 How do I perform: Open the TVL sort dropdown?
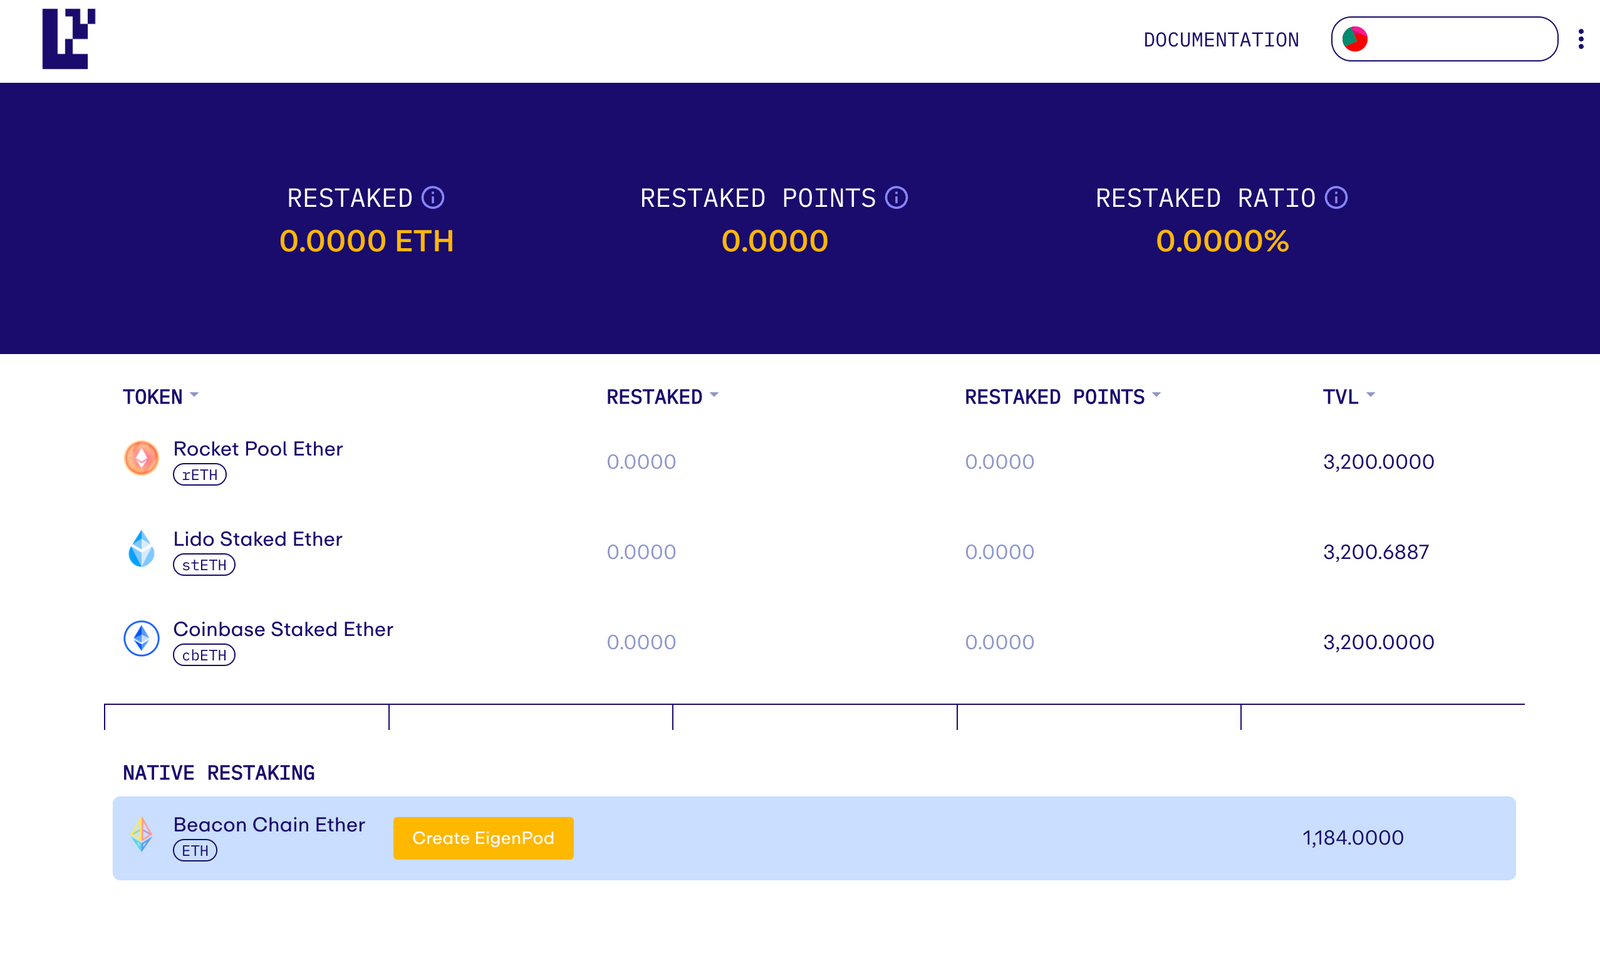click(1369, 394)
